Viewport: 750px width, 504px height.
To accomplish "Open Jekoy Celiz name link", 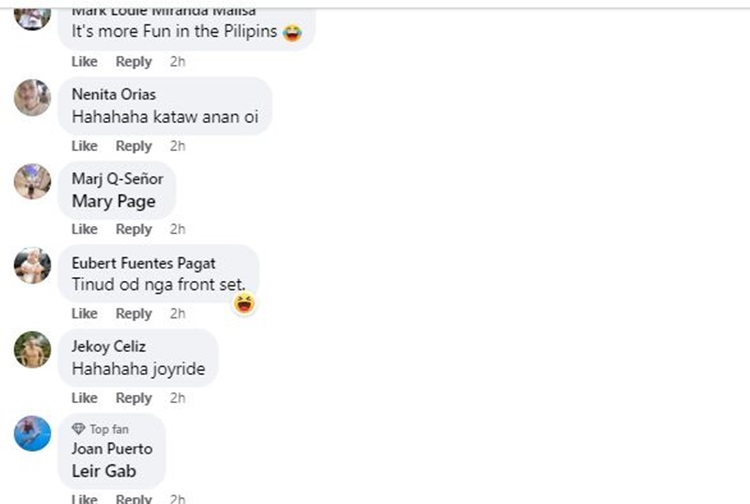I will [109, 346].
